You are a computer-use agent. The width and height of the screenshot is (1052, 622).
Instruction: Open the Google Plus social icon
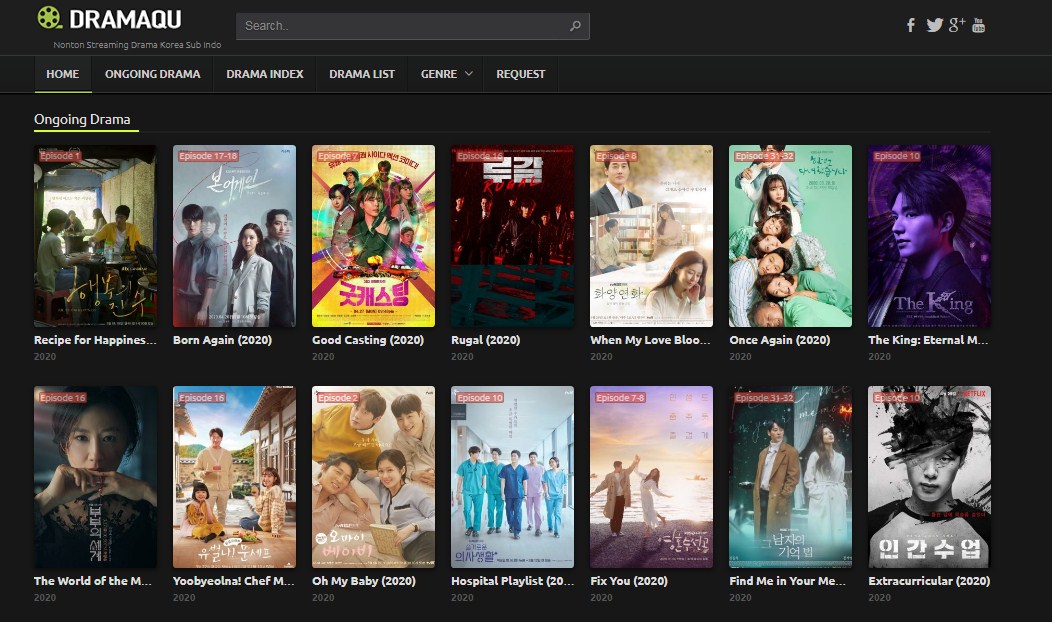[x=957, y=25]
